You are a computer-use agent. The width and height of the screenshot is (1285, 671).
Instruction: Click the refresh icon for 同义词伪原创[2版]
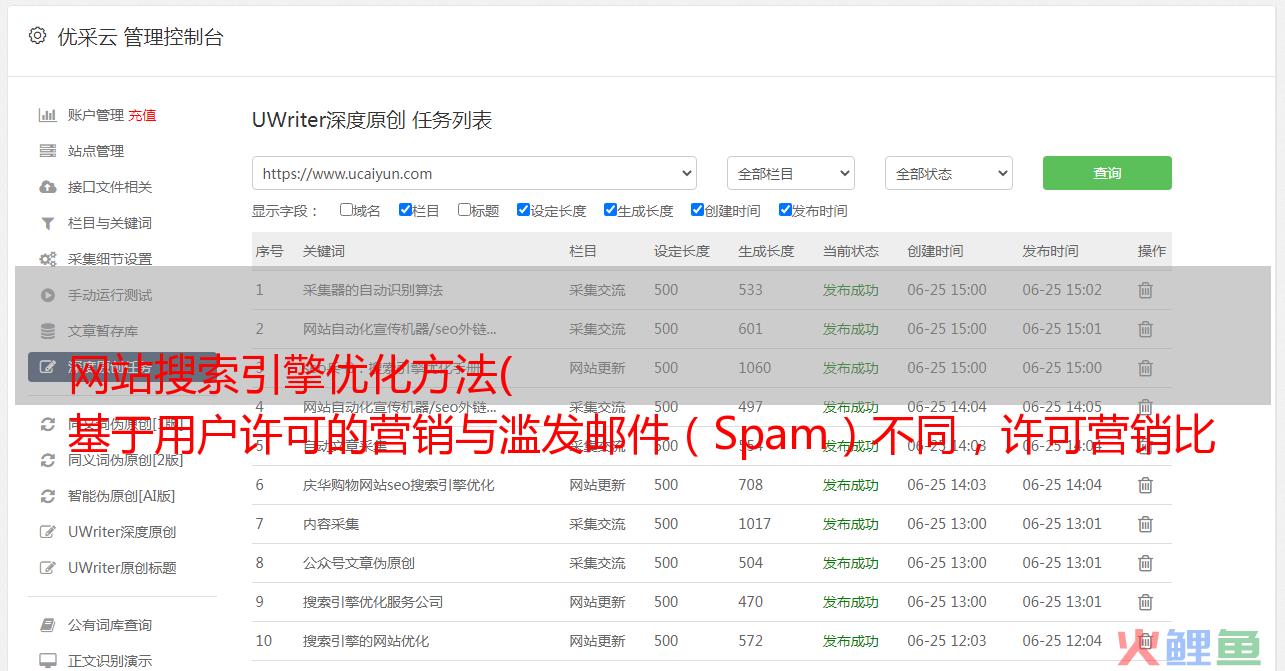pyautogui.click(x=47, y=460)
